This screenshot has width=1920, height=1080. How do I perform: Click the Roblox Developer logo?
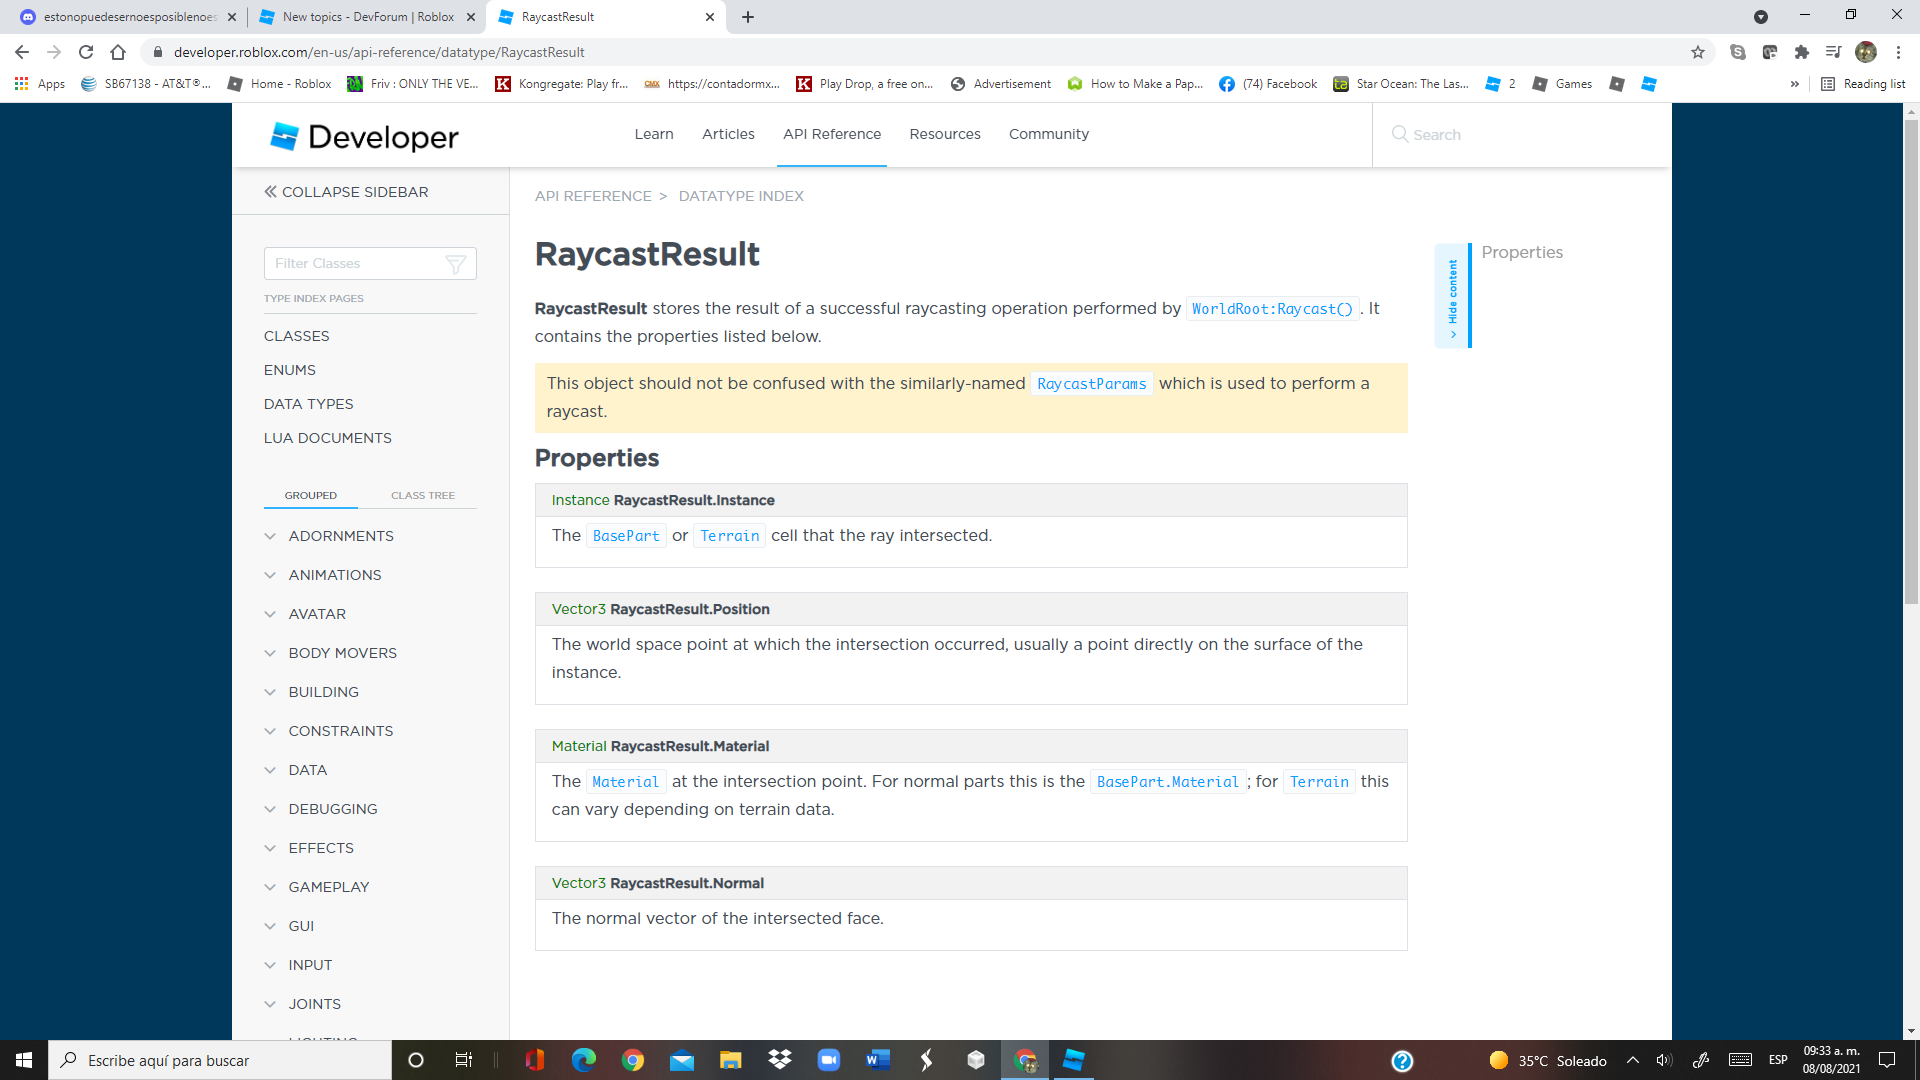[364, 136]
